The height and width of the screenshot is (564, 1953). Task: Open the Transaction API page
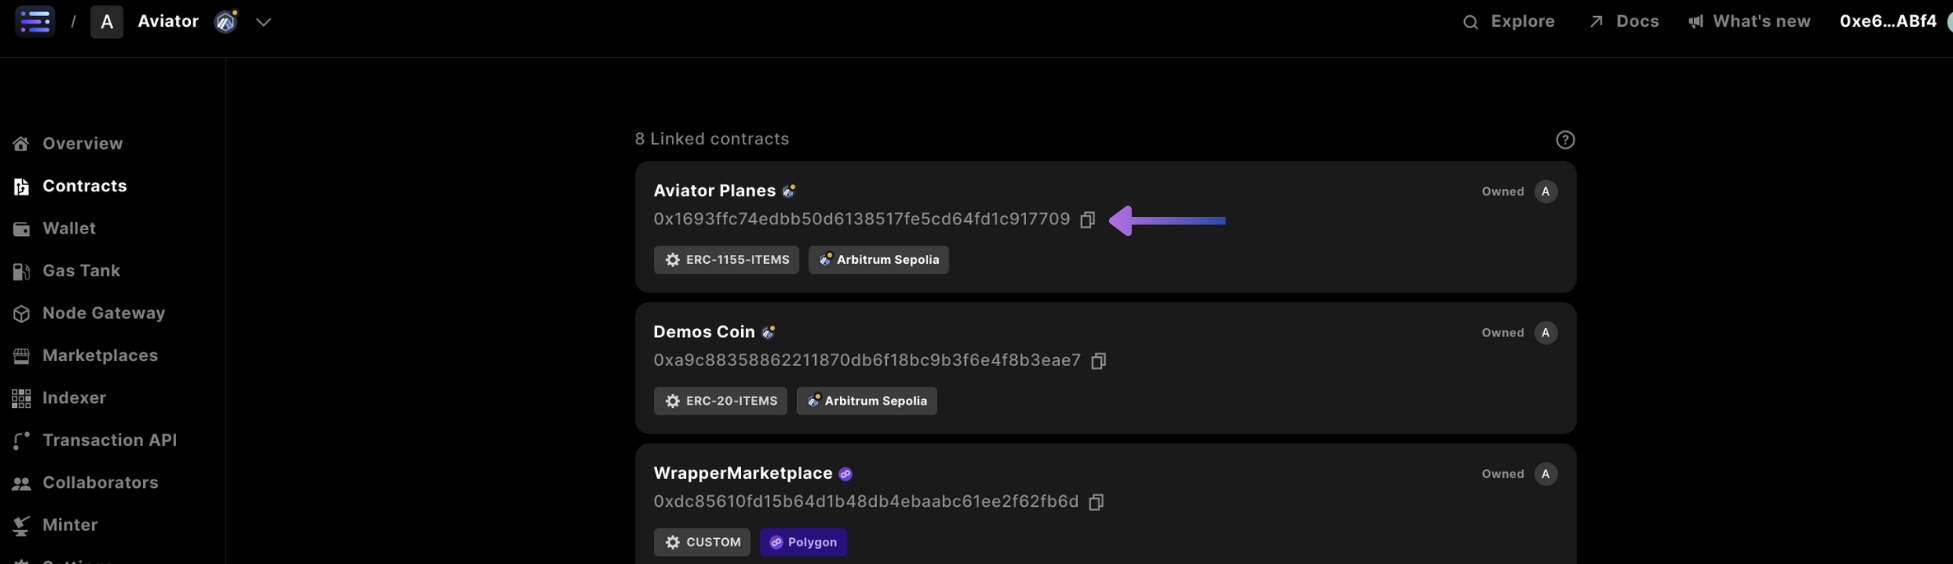109,440
